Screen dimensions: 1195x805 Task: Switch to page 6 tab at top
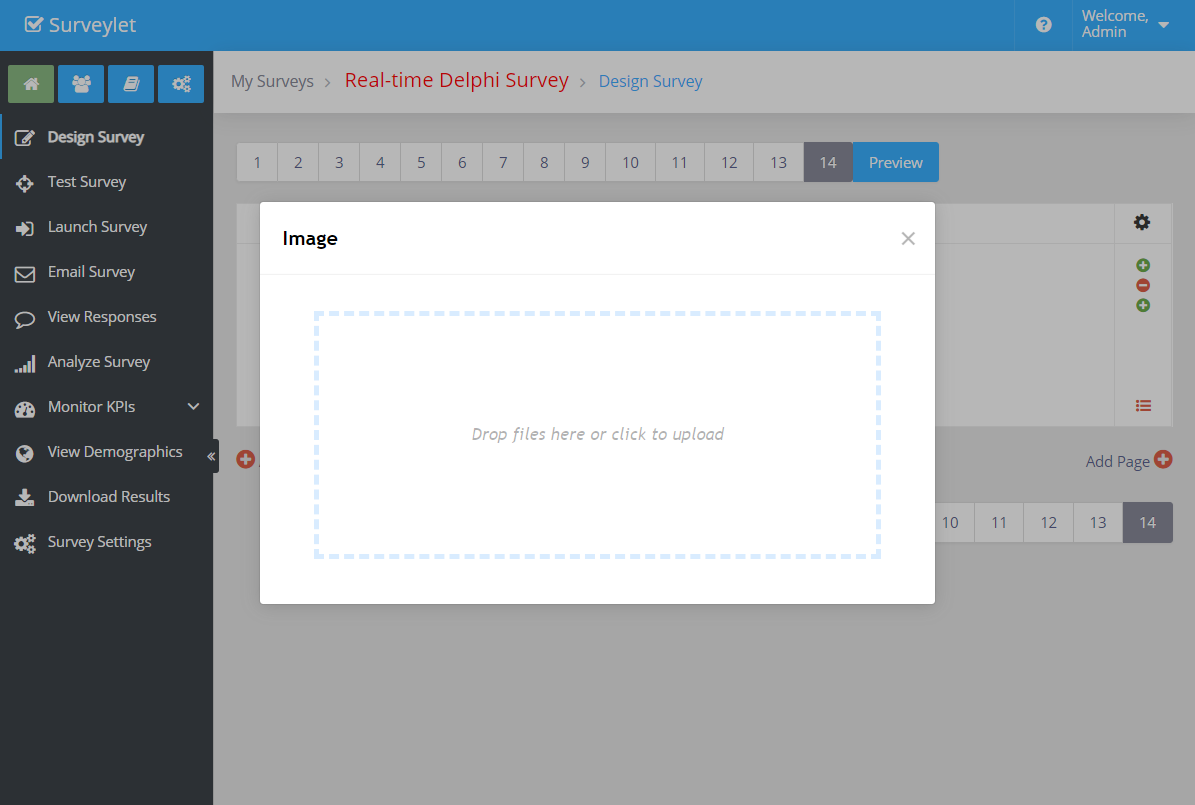[x=462, y=162]
